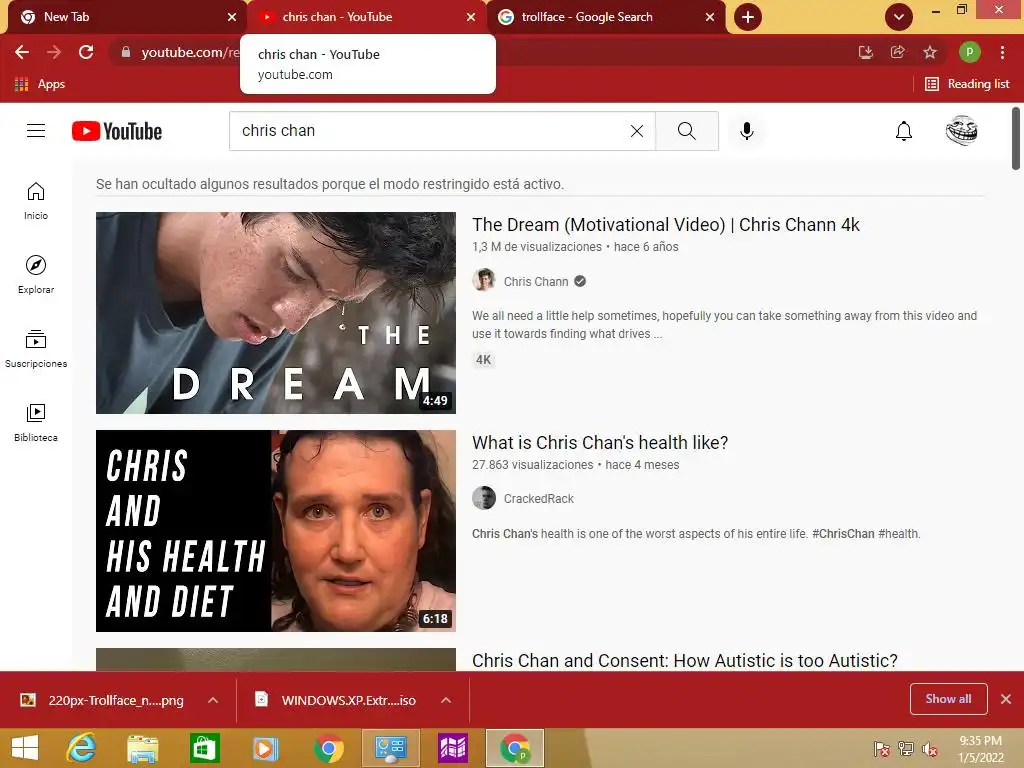Switch to the New Tab tab

[124, 17]
